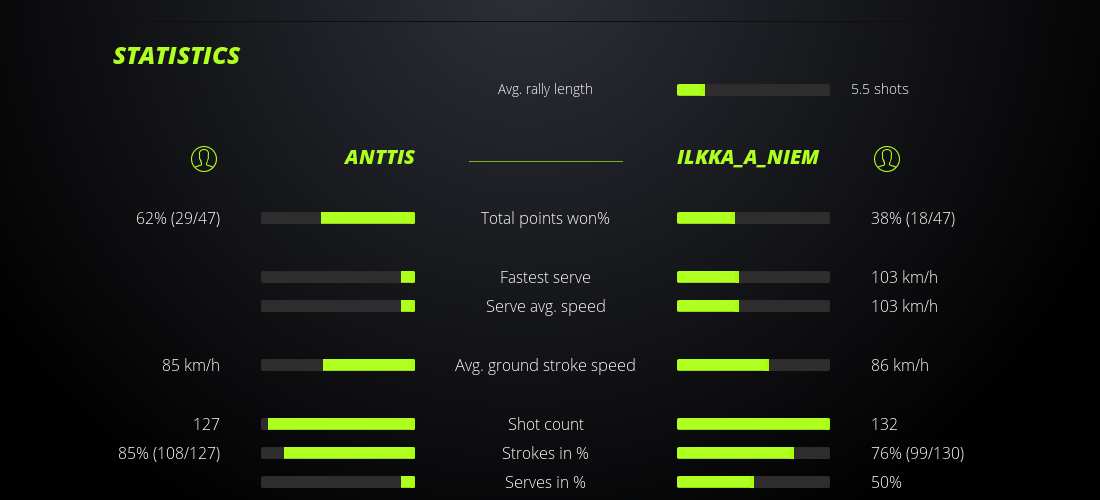Select the ILKKA_A_NIEM player name

[x=748, y=157]
